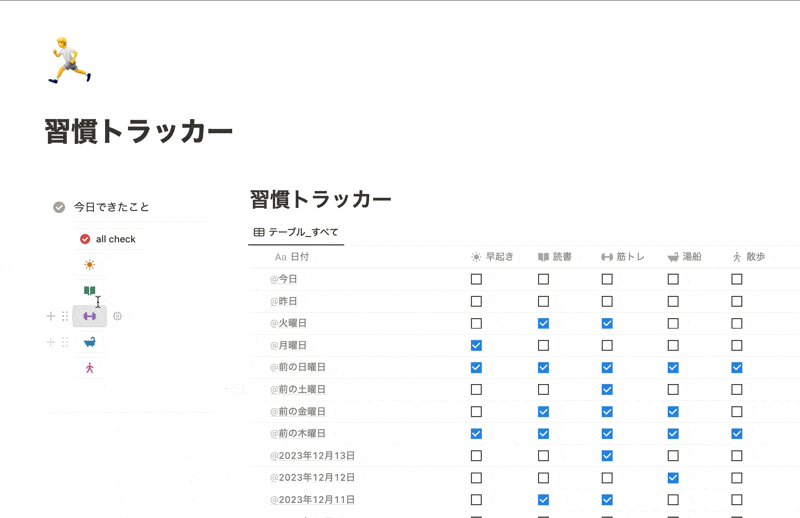Open the @火曜日 row entry
Image resolution: width=800 pixels, height=518 pixels.
click(x=288, y=323)
